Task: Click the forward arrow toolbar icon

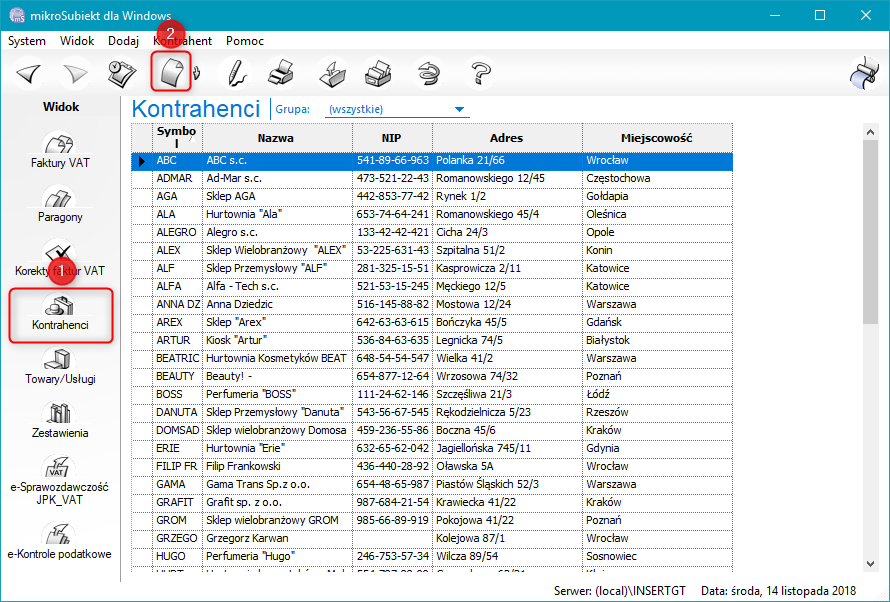Action: click(75, 73)
